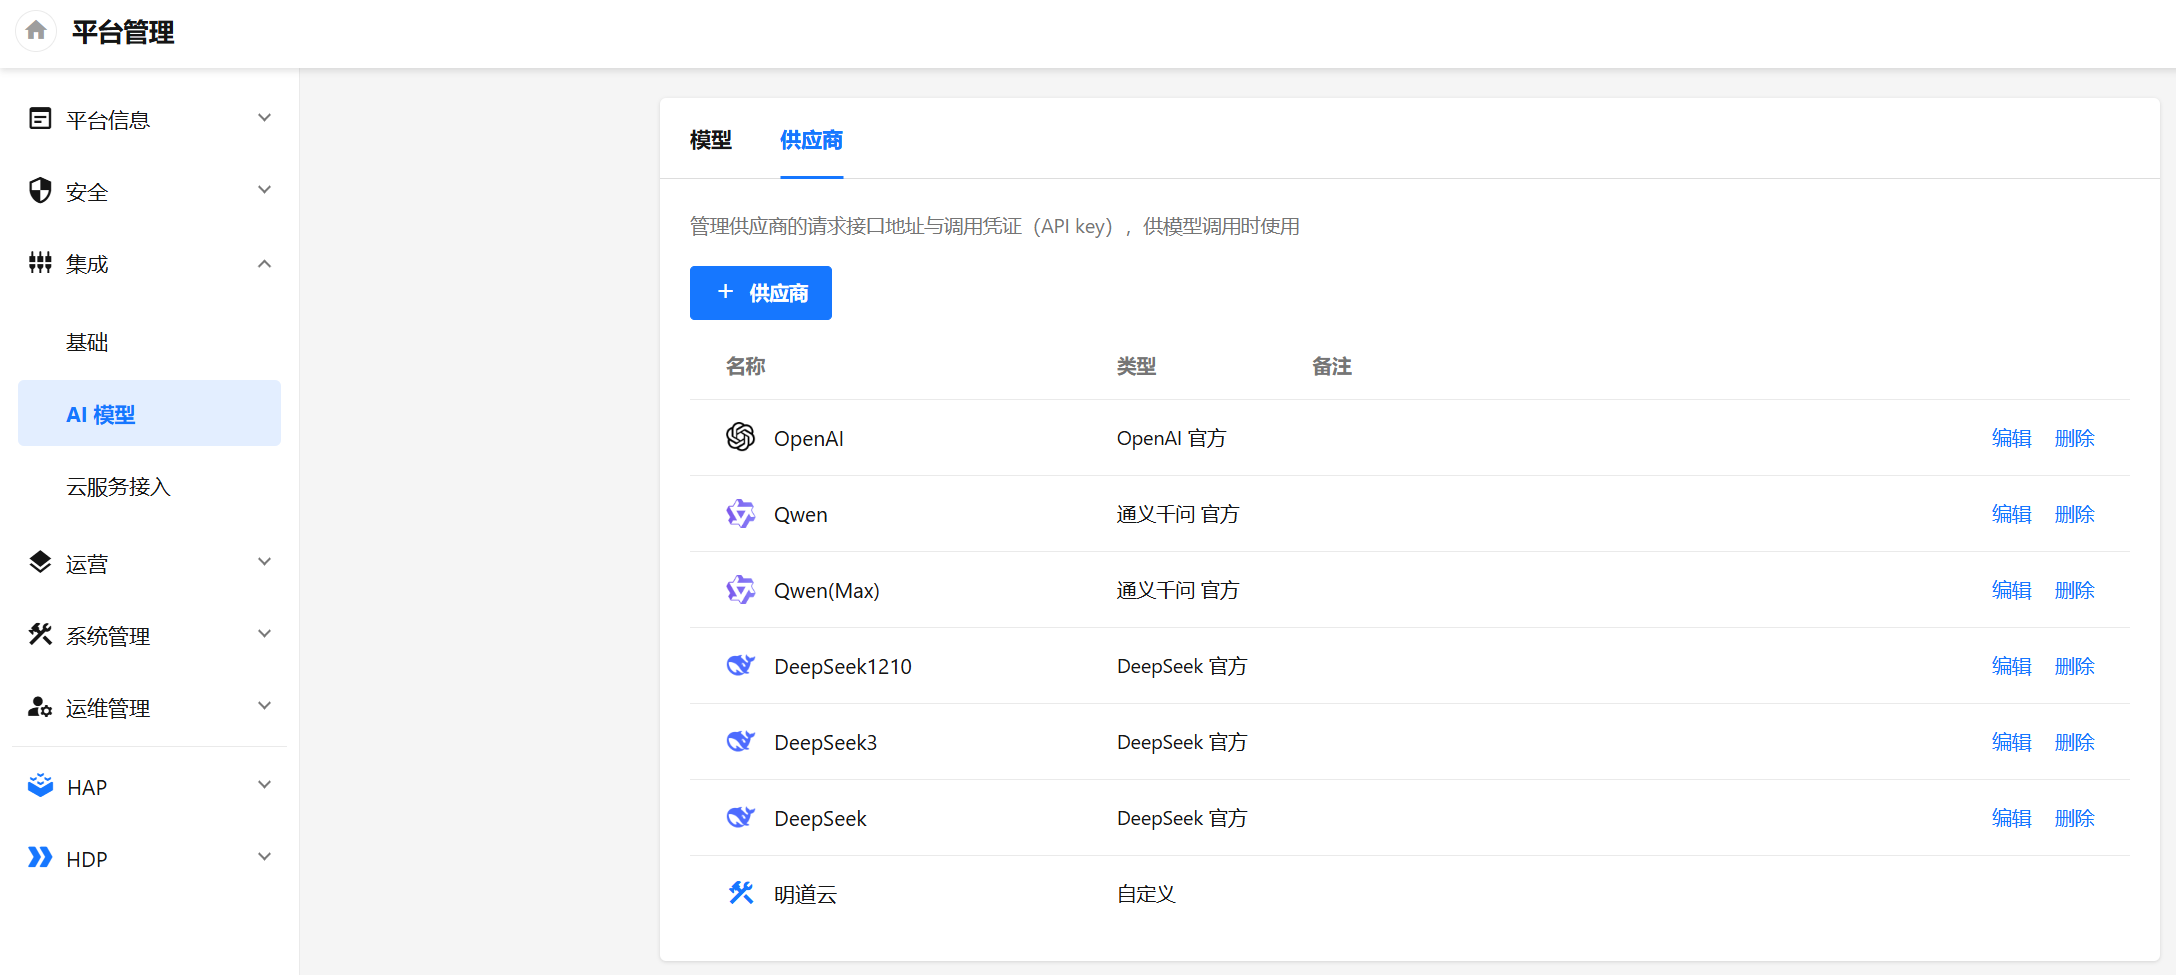Click the 系统管理 tools icon

40,634
